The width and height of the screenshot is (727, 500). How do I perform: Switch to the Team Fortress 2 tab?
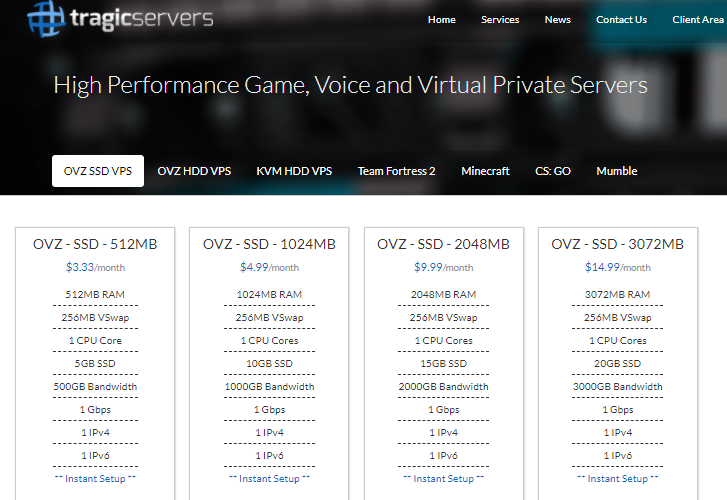pyautogui.click(x=396, y=171)
